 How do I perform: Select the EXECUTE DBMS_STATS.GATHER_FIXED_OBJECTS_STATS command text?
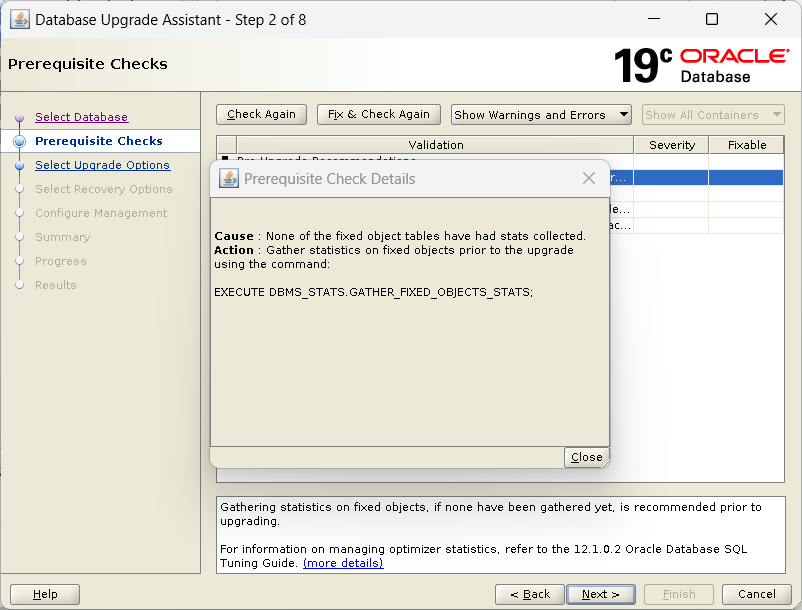coord(373,292)
